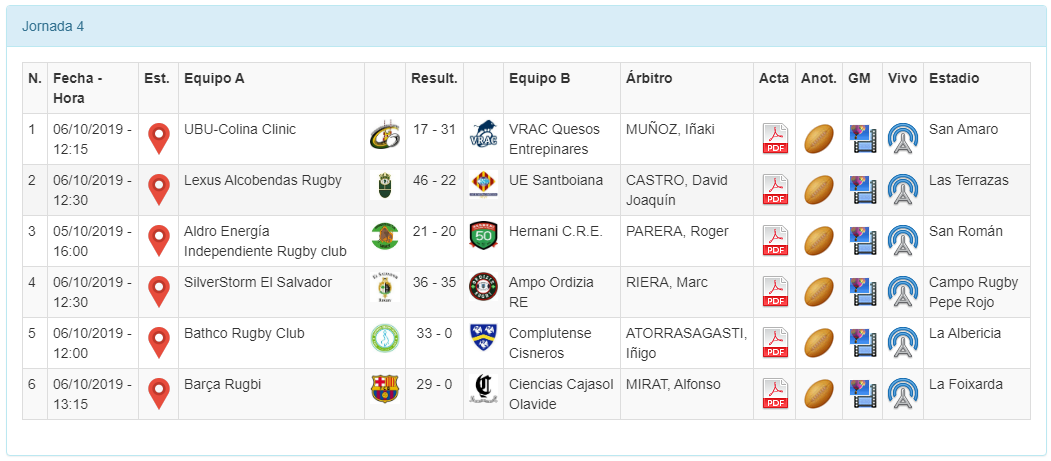1051x461 pixels.
Task: Click map pin for Barça Rugbi match
Action: (158, 393)
